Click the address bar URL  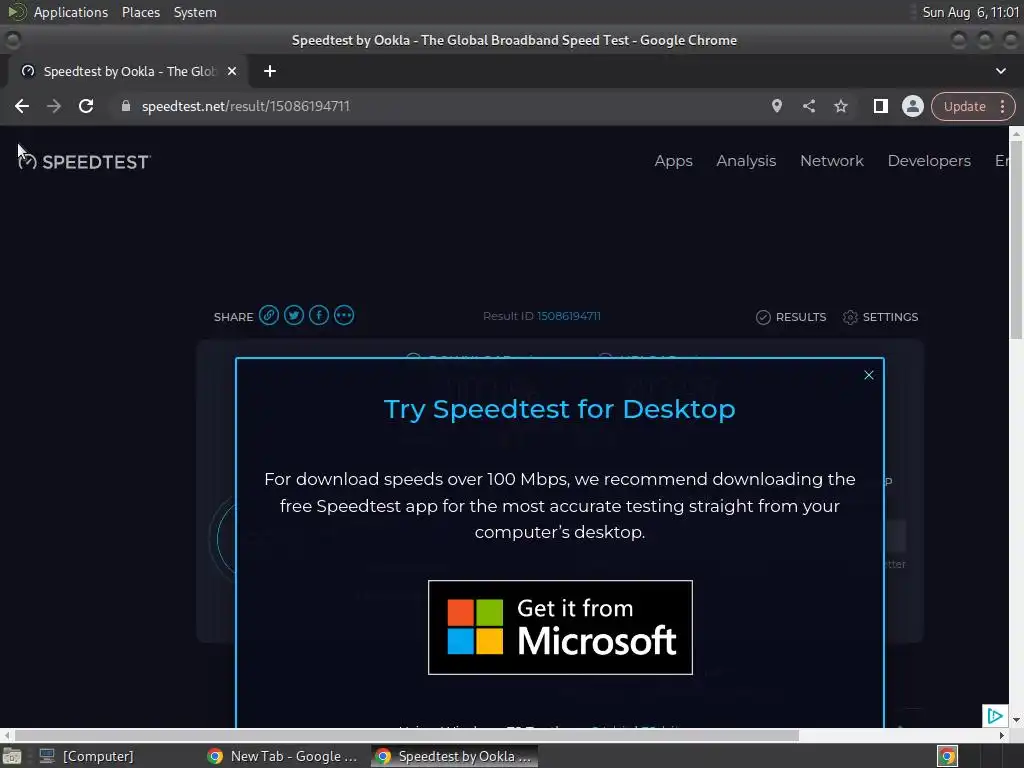pyautogui.click(x=246, y=106)
